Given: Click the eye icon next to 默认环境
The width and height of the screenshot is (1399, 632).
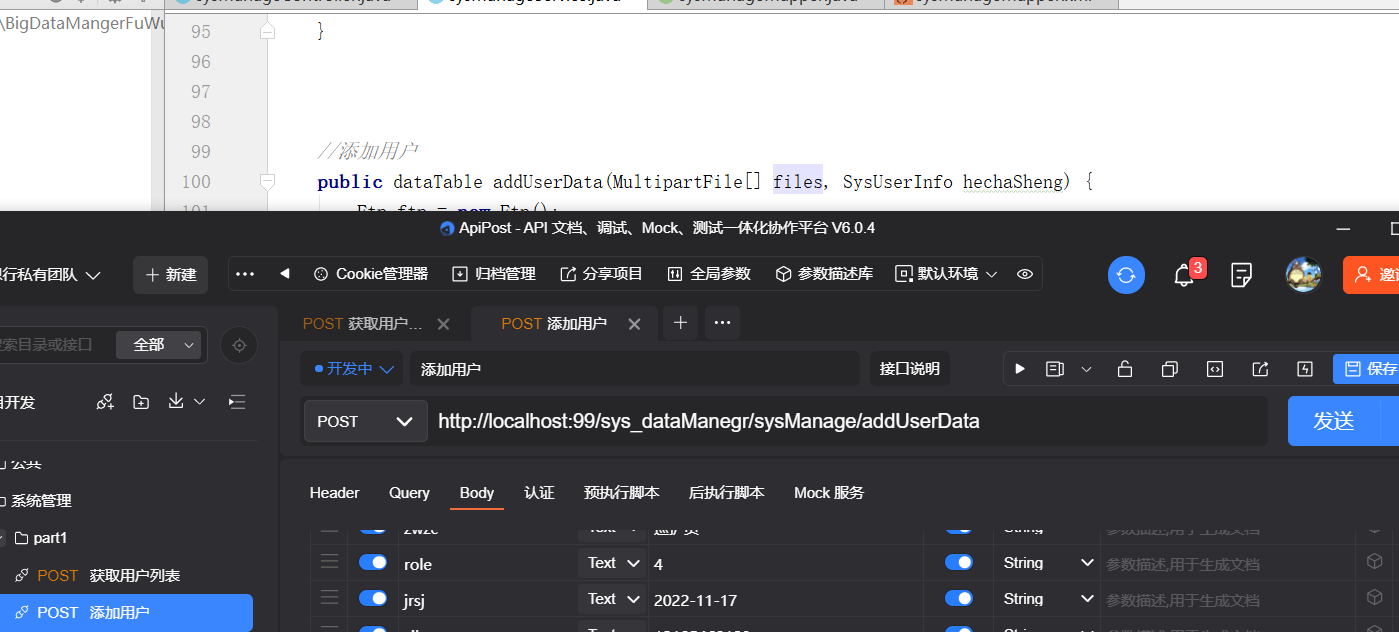Looking at the screenshot, I should click(1024, 274).
